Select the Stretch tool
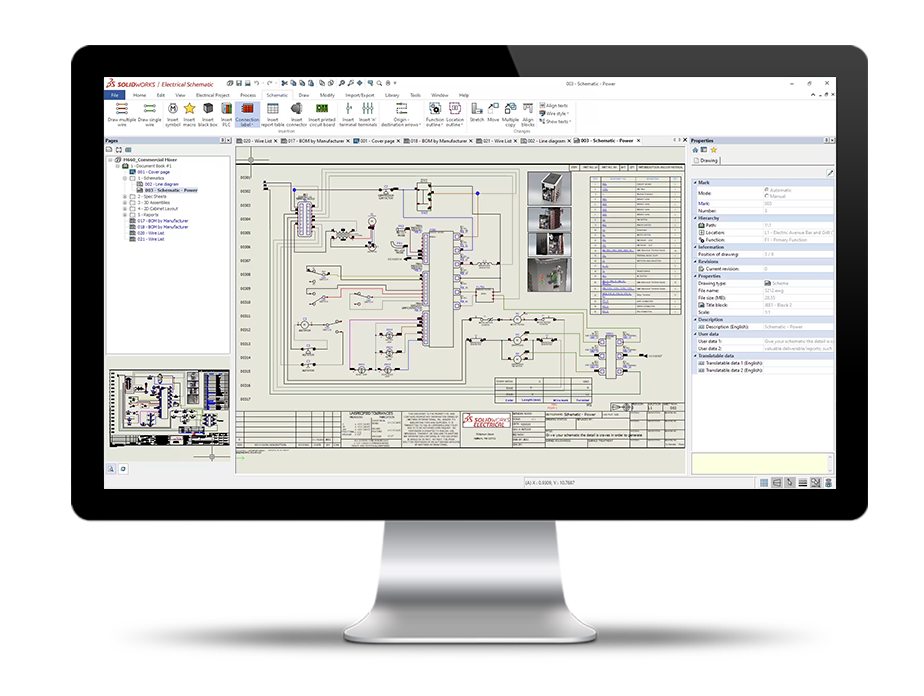This screenshot has width=924, height=696. pyautogui.click(x=477, y=112)
